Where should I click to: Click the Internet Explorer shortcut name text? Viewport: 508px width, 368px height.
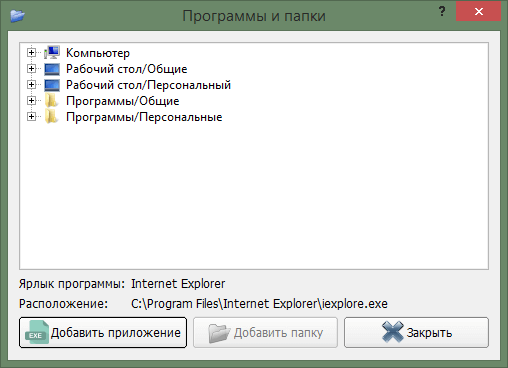178,284
